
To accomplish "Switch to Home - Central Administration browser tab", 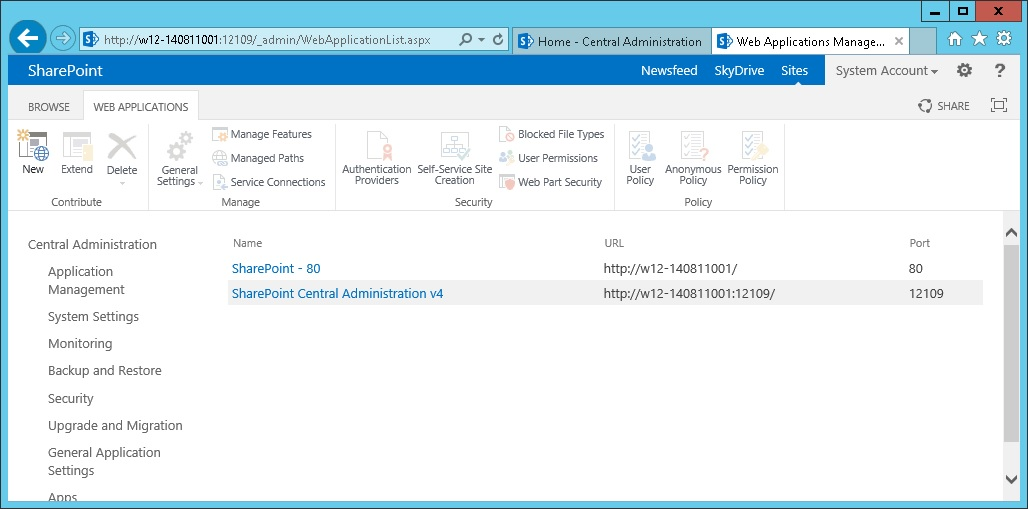I will point(611,42).
